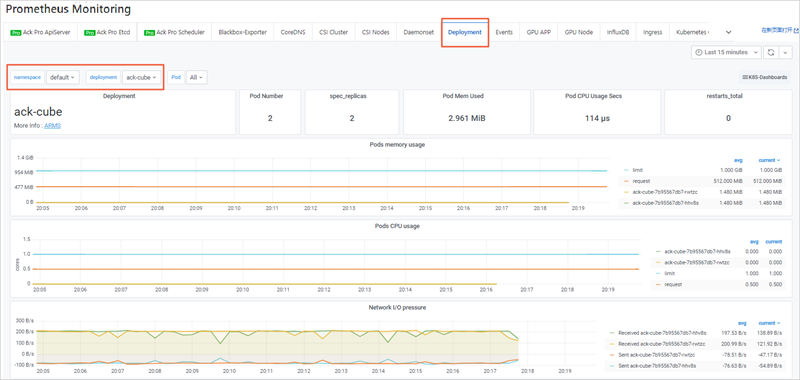Viewport: 800px width, 380px height.
Task: Toggle limit series in memory legend
Action: (x=637, y=170)
